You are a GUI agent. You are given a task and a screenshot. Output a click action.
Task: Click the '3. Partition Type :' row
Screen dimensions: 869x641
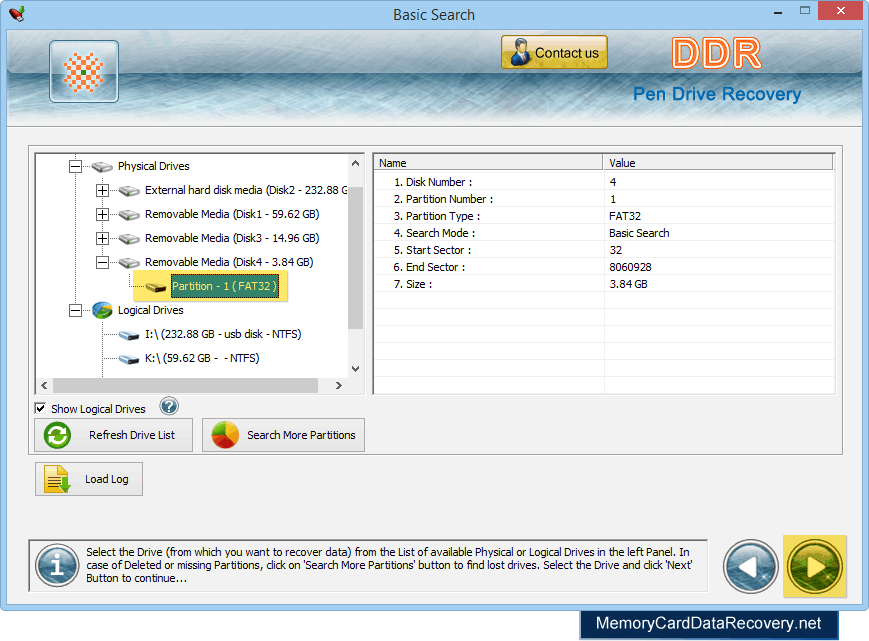point(605,216)
